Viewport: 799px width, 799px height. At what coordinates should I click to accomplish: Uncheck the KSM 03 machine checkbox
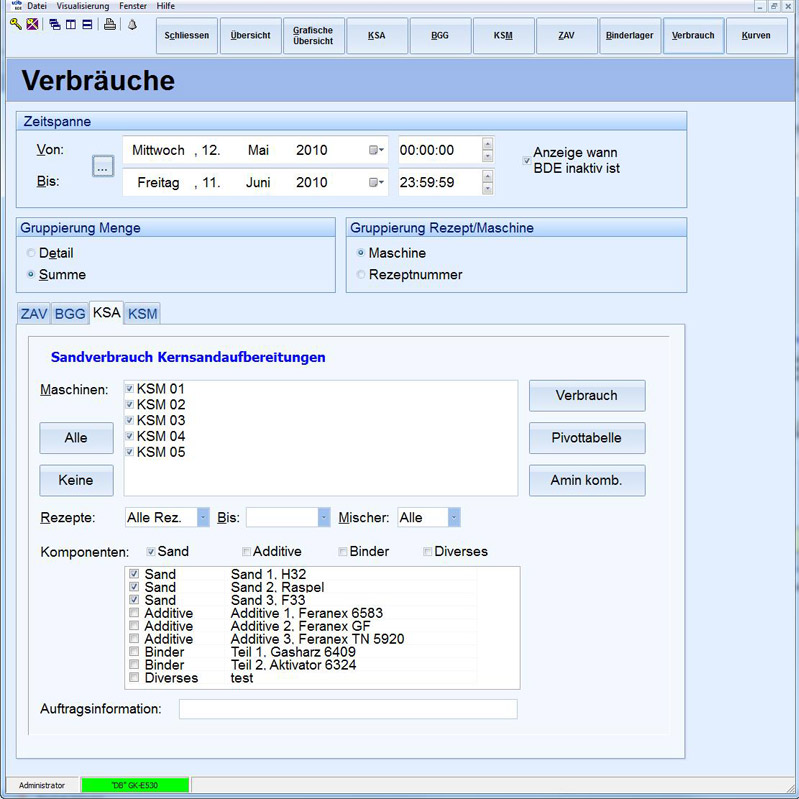click(x=129, y=420)
